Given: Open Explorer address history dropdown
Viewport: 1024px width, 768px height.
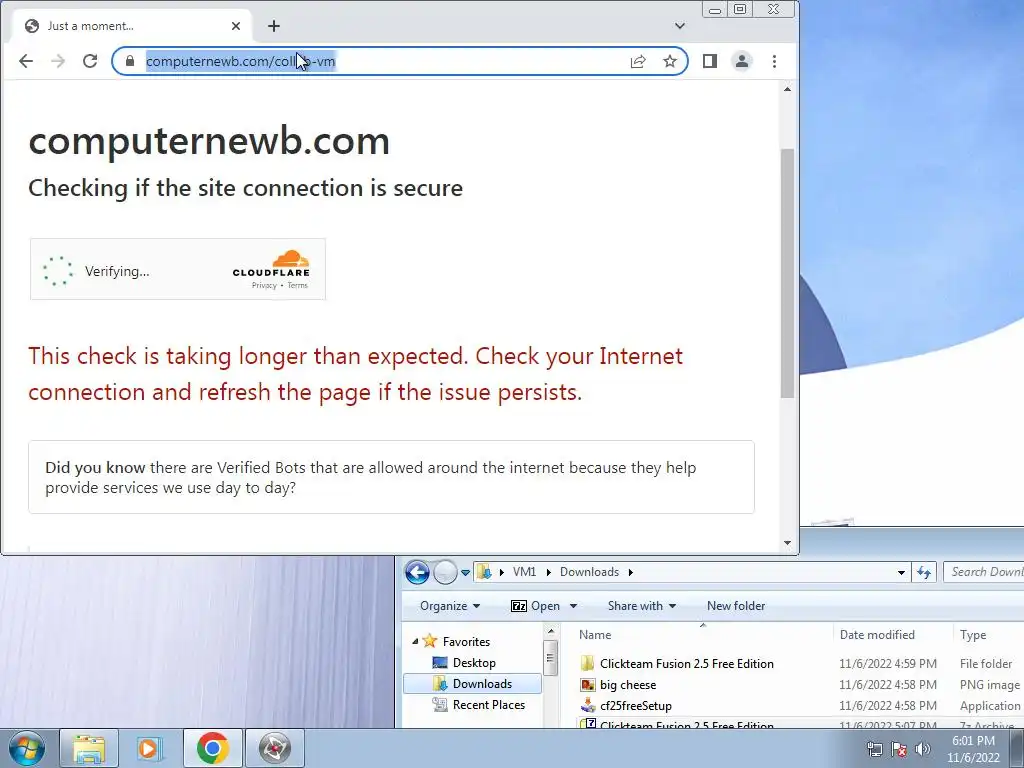Looking at the screenshot, I should click(901, 573).
